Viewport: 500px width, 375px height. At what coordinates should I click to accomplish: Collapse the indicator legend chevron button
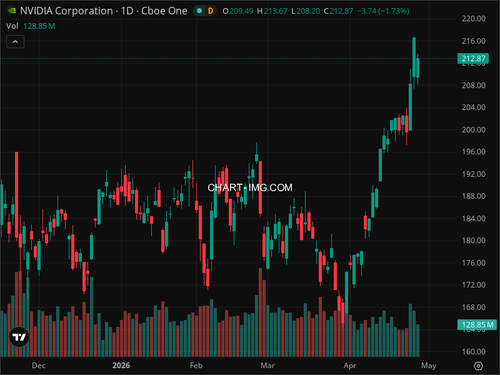tap(15, 42)
